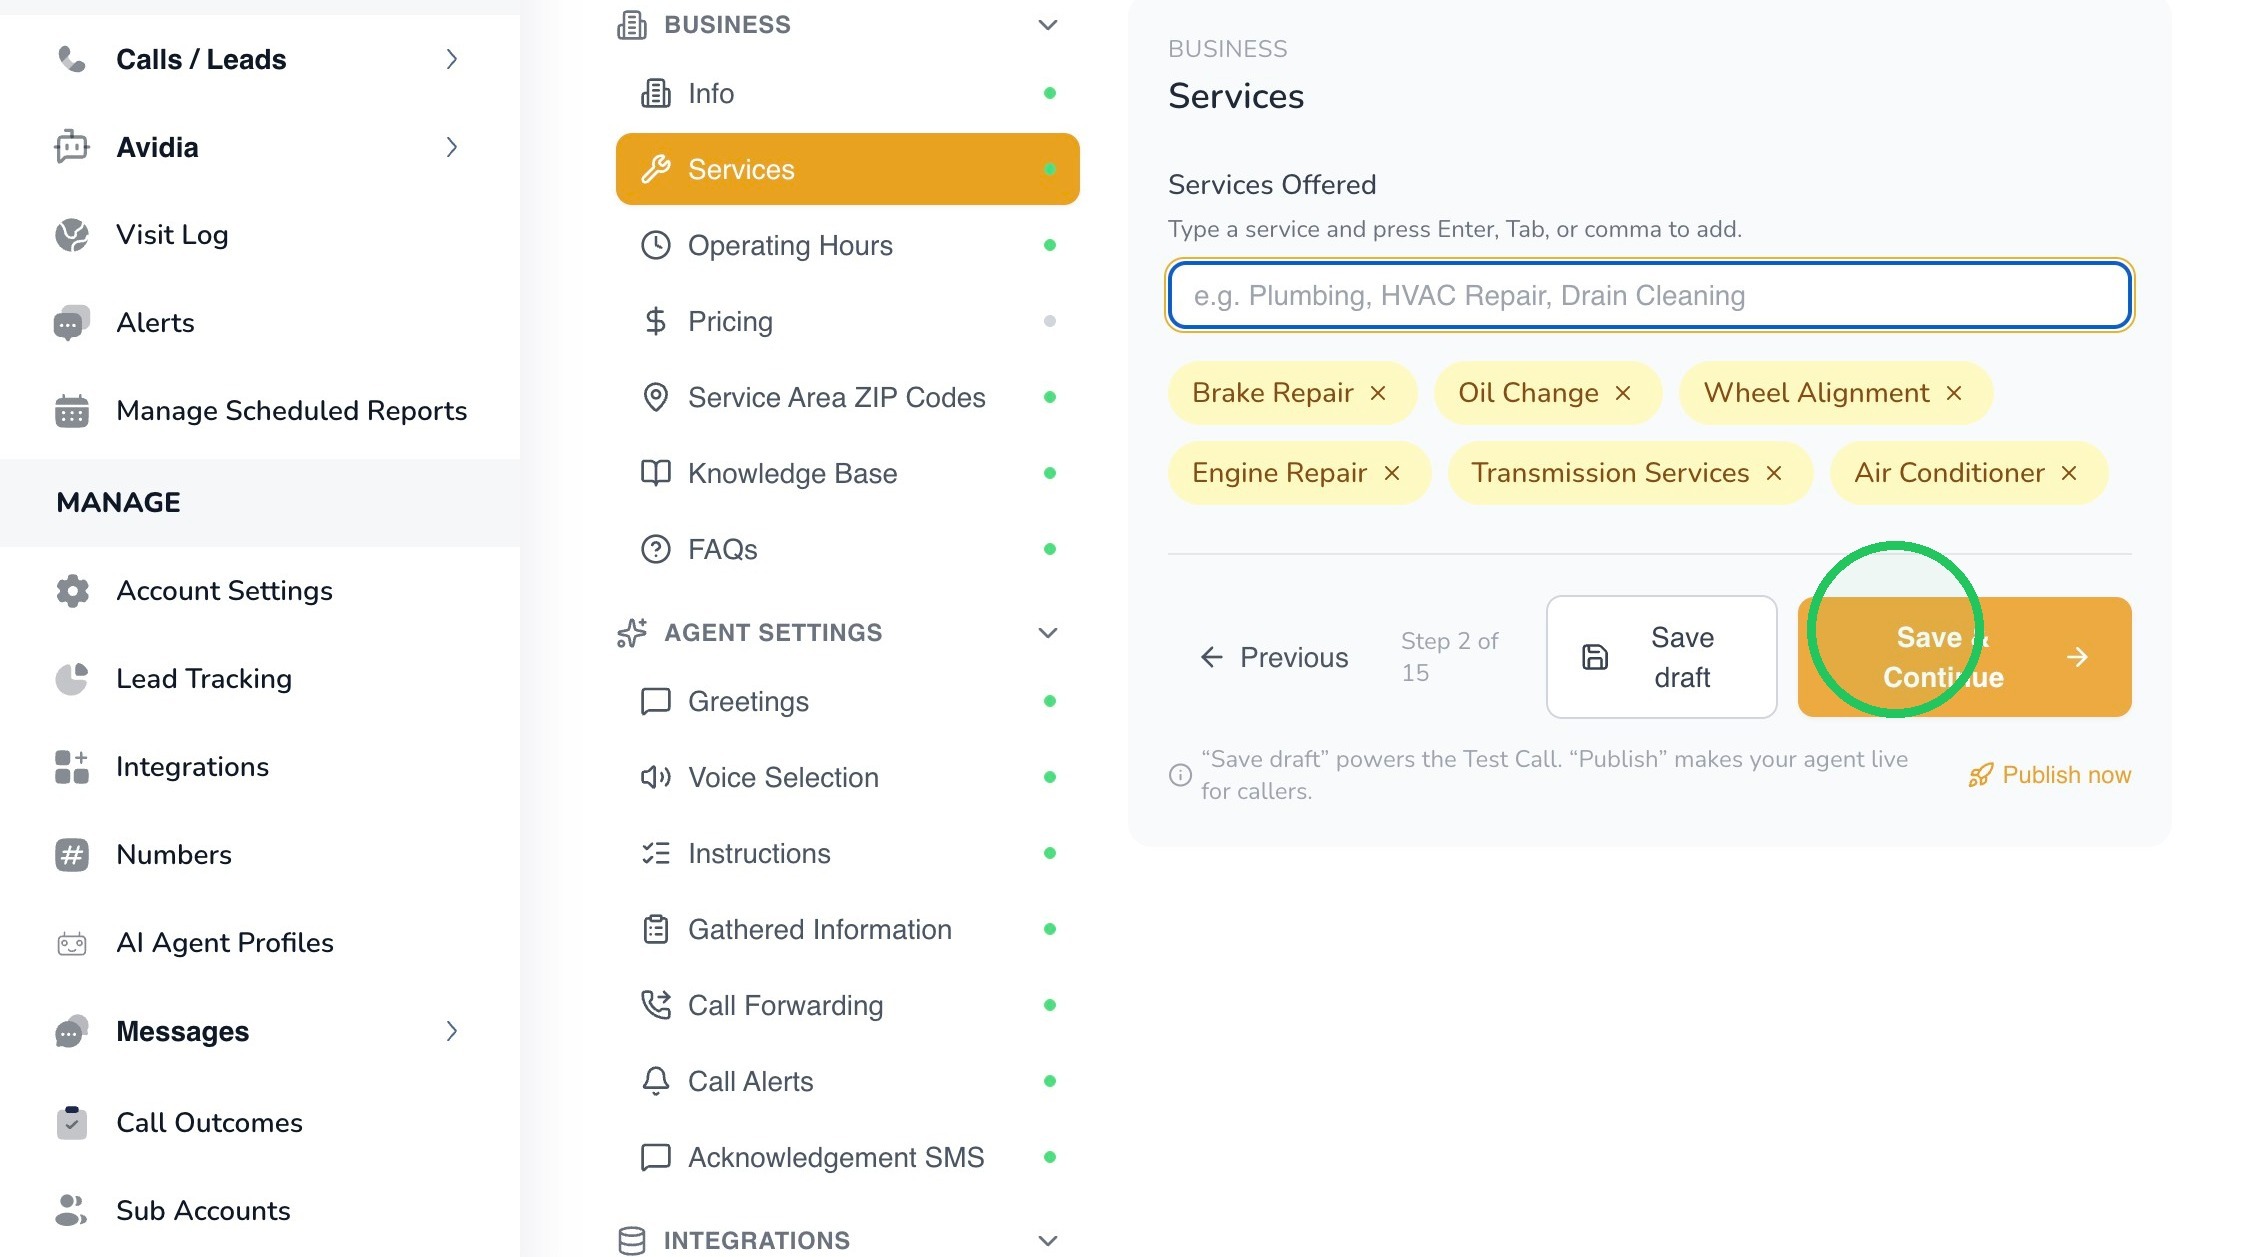Click the Publish now link

point(2050,775)
